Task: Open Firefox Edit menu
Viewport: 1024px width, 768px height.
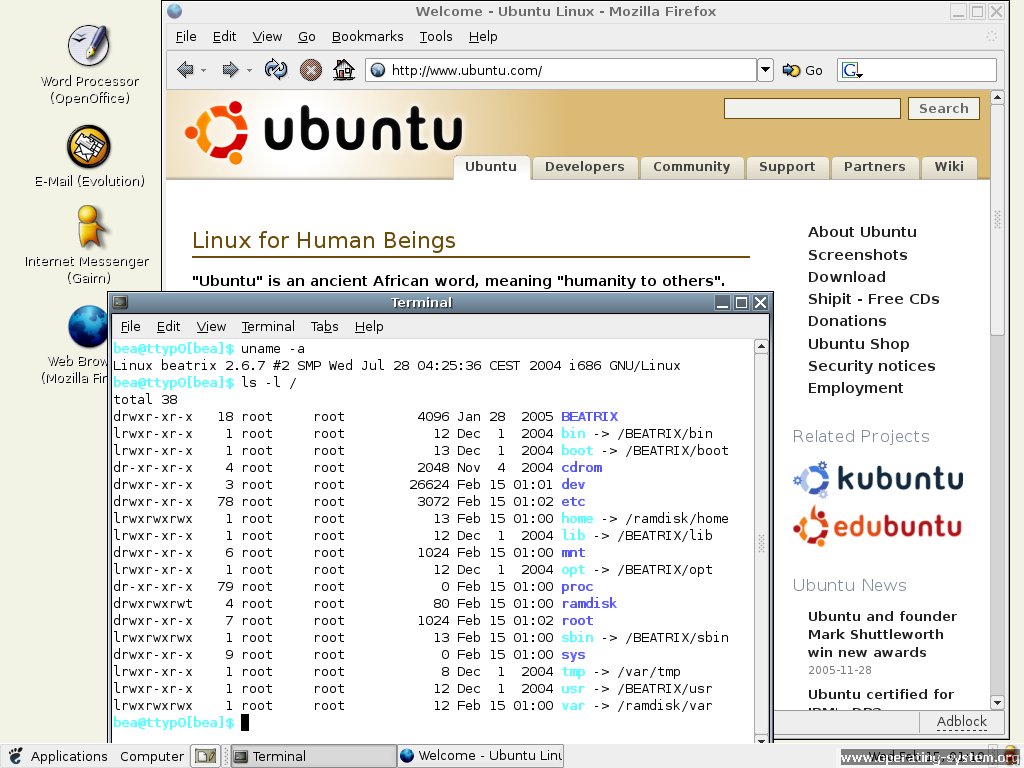Action: click(x=224, y=37)
